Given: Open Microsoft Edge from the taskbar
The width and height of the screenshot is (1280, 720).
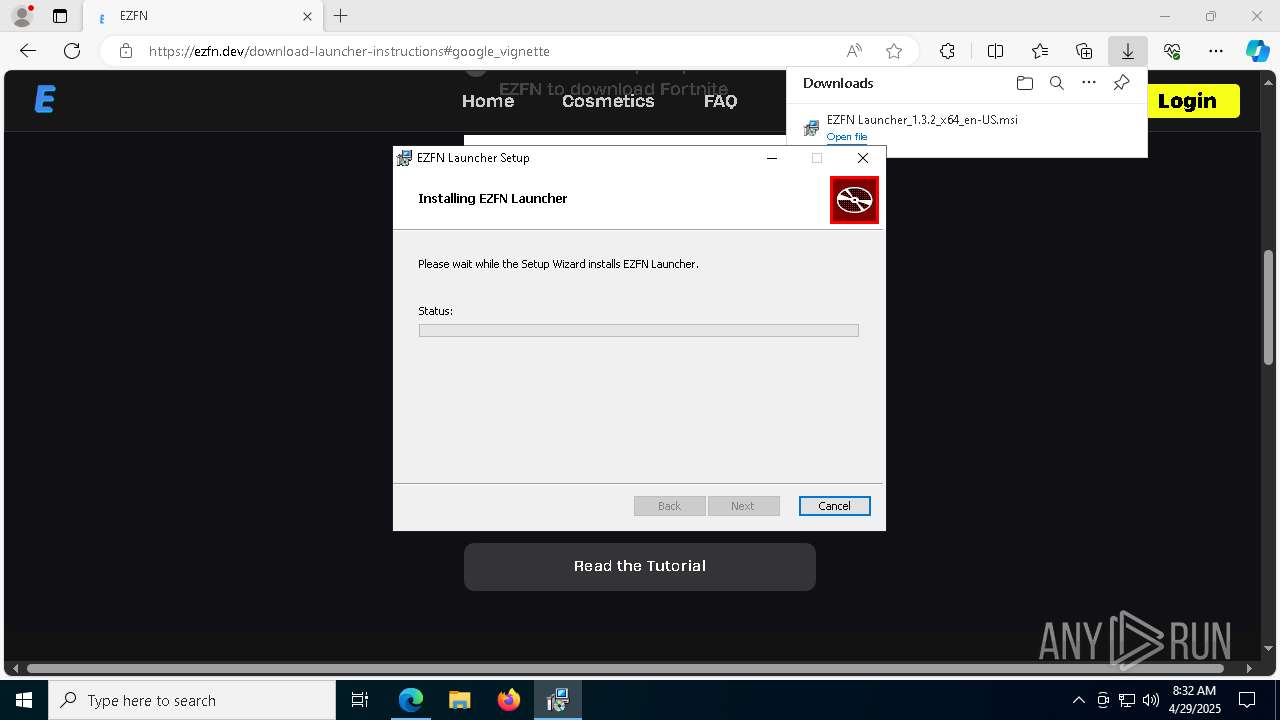Looking at the screenshot, I should tap(410, 700).
